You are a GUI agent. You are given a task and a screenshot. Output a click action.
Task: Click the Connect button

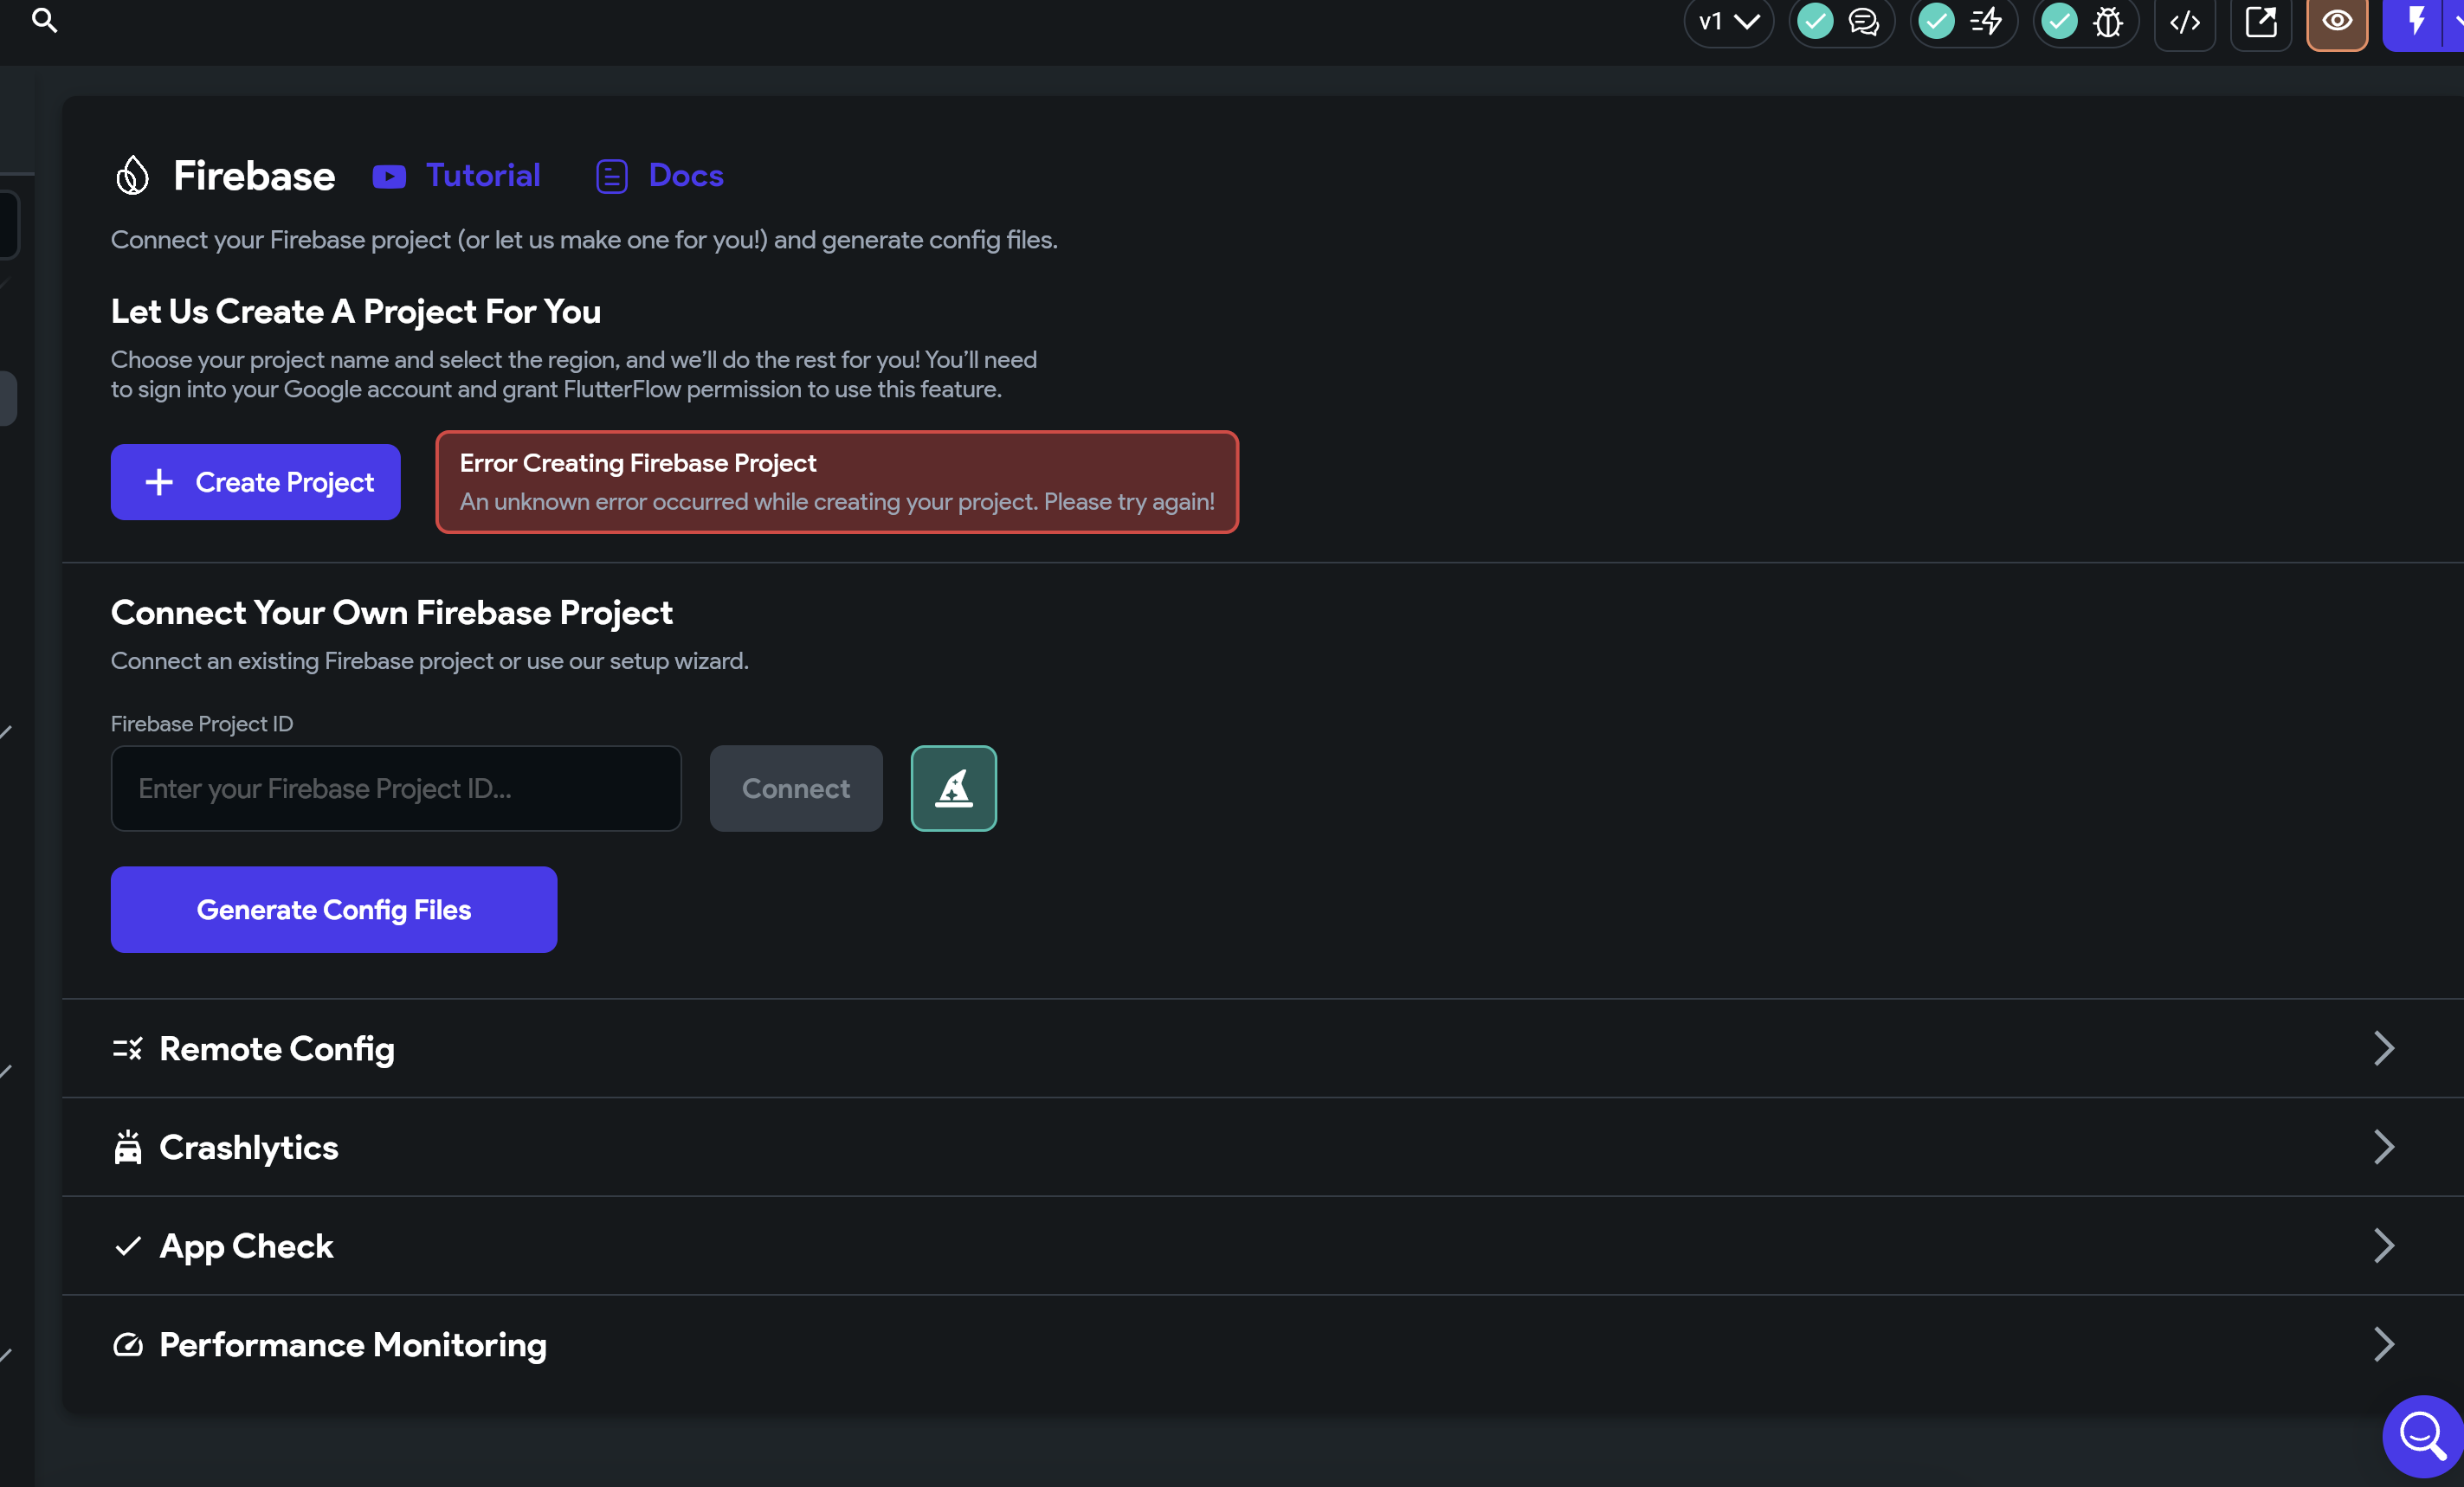point(796,788)
